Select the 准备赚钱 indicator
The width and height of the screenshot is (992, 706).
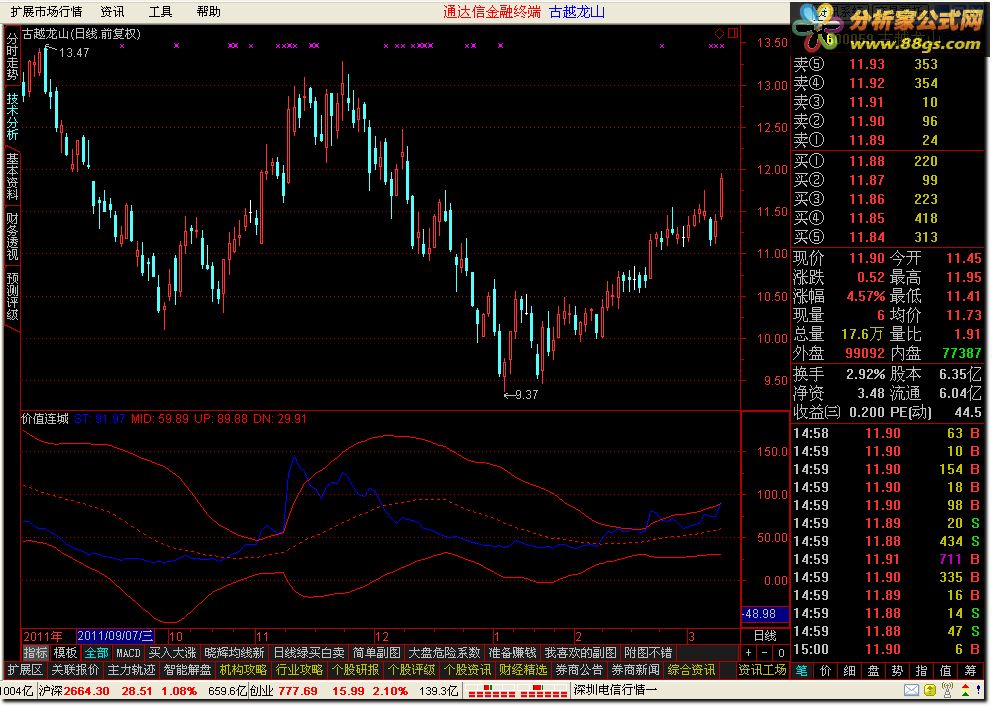(x=512, y=653)
